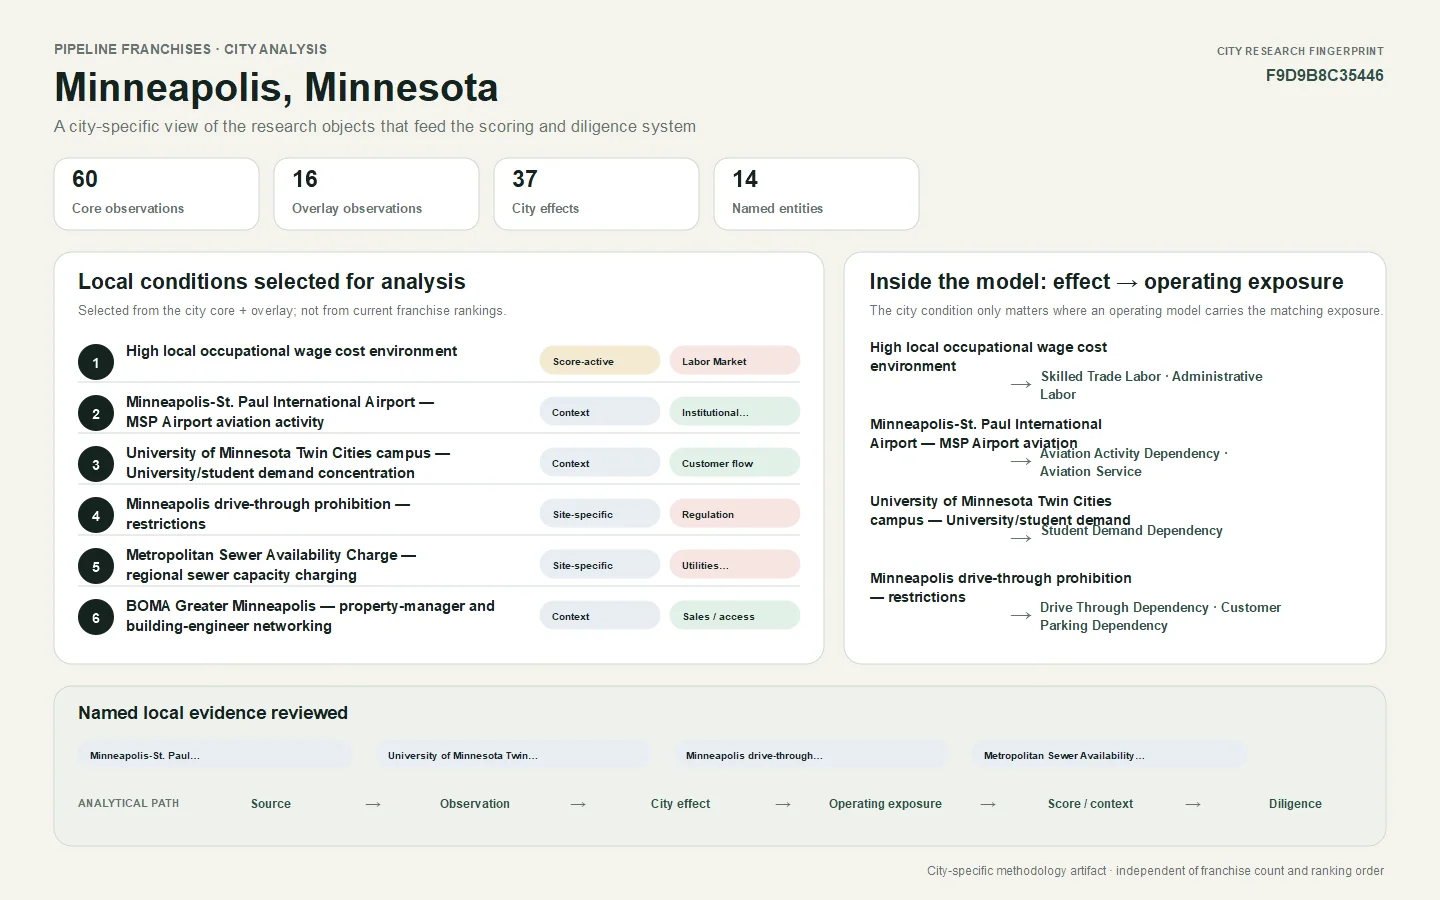Click the Customer flow tag
The image size is (1440, 900).
735,463
